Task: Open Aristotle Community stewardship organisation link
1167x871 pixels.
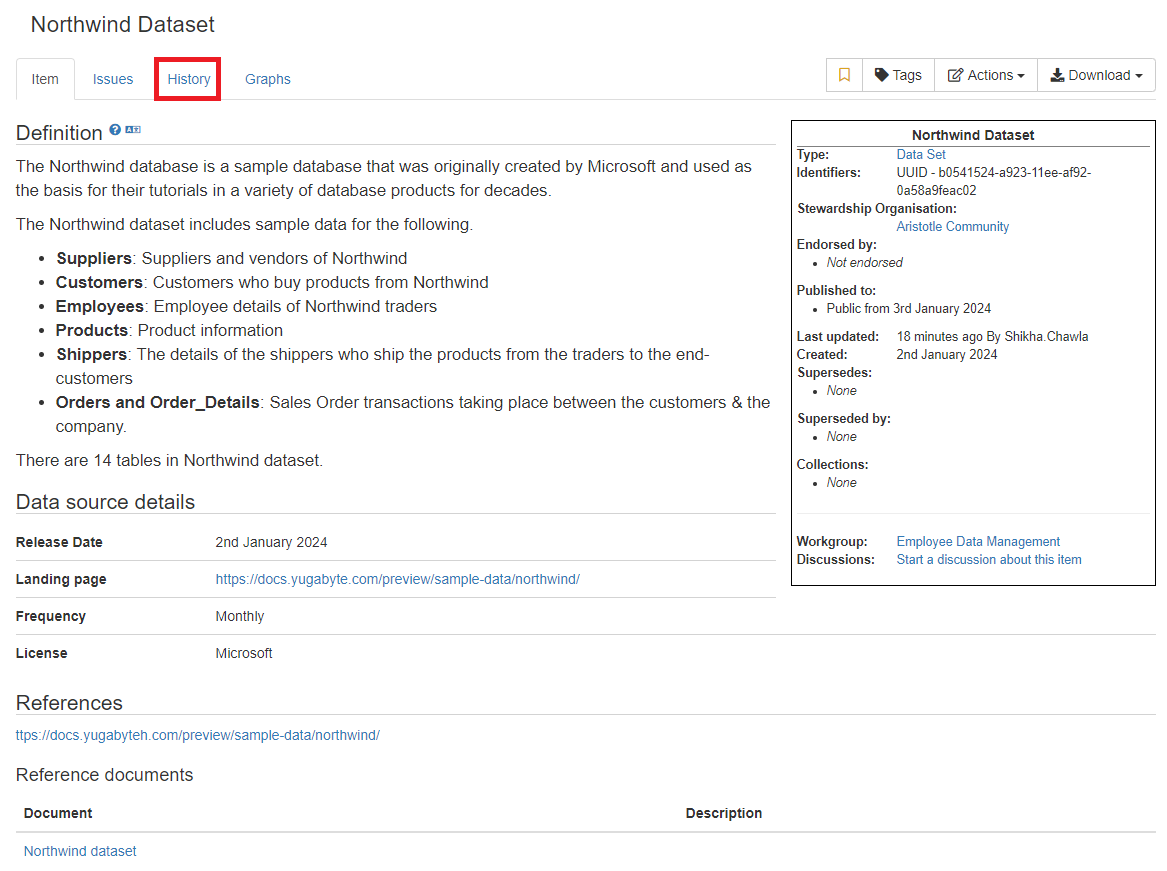Action: (952, 226)
